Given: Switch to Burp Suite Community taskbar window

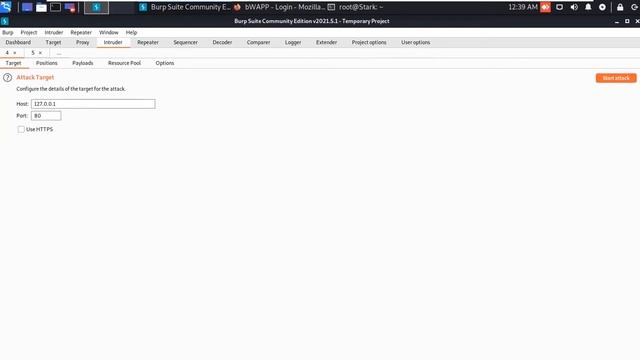Looking at the screenshot, I should coord(184,7).
